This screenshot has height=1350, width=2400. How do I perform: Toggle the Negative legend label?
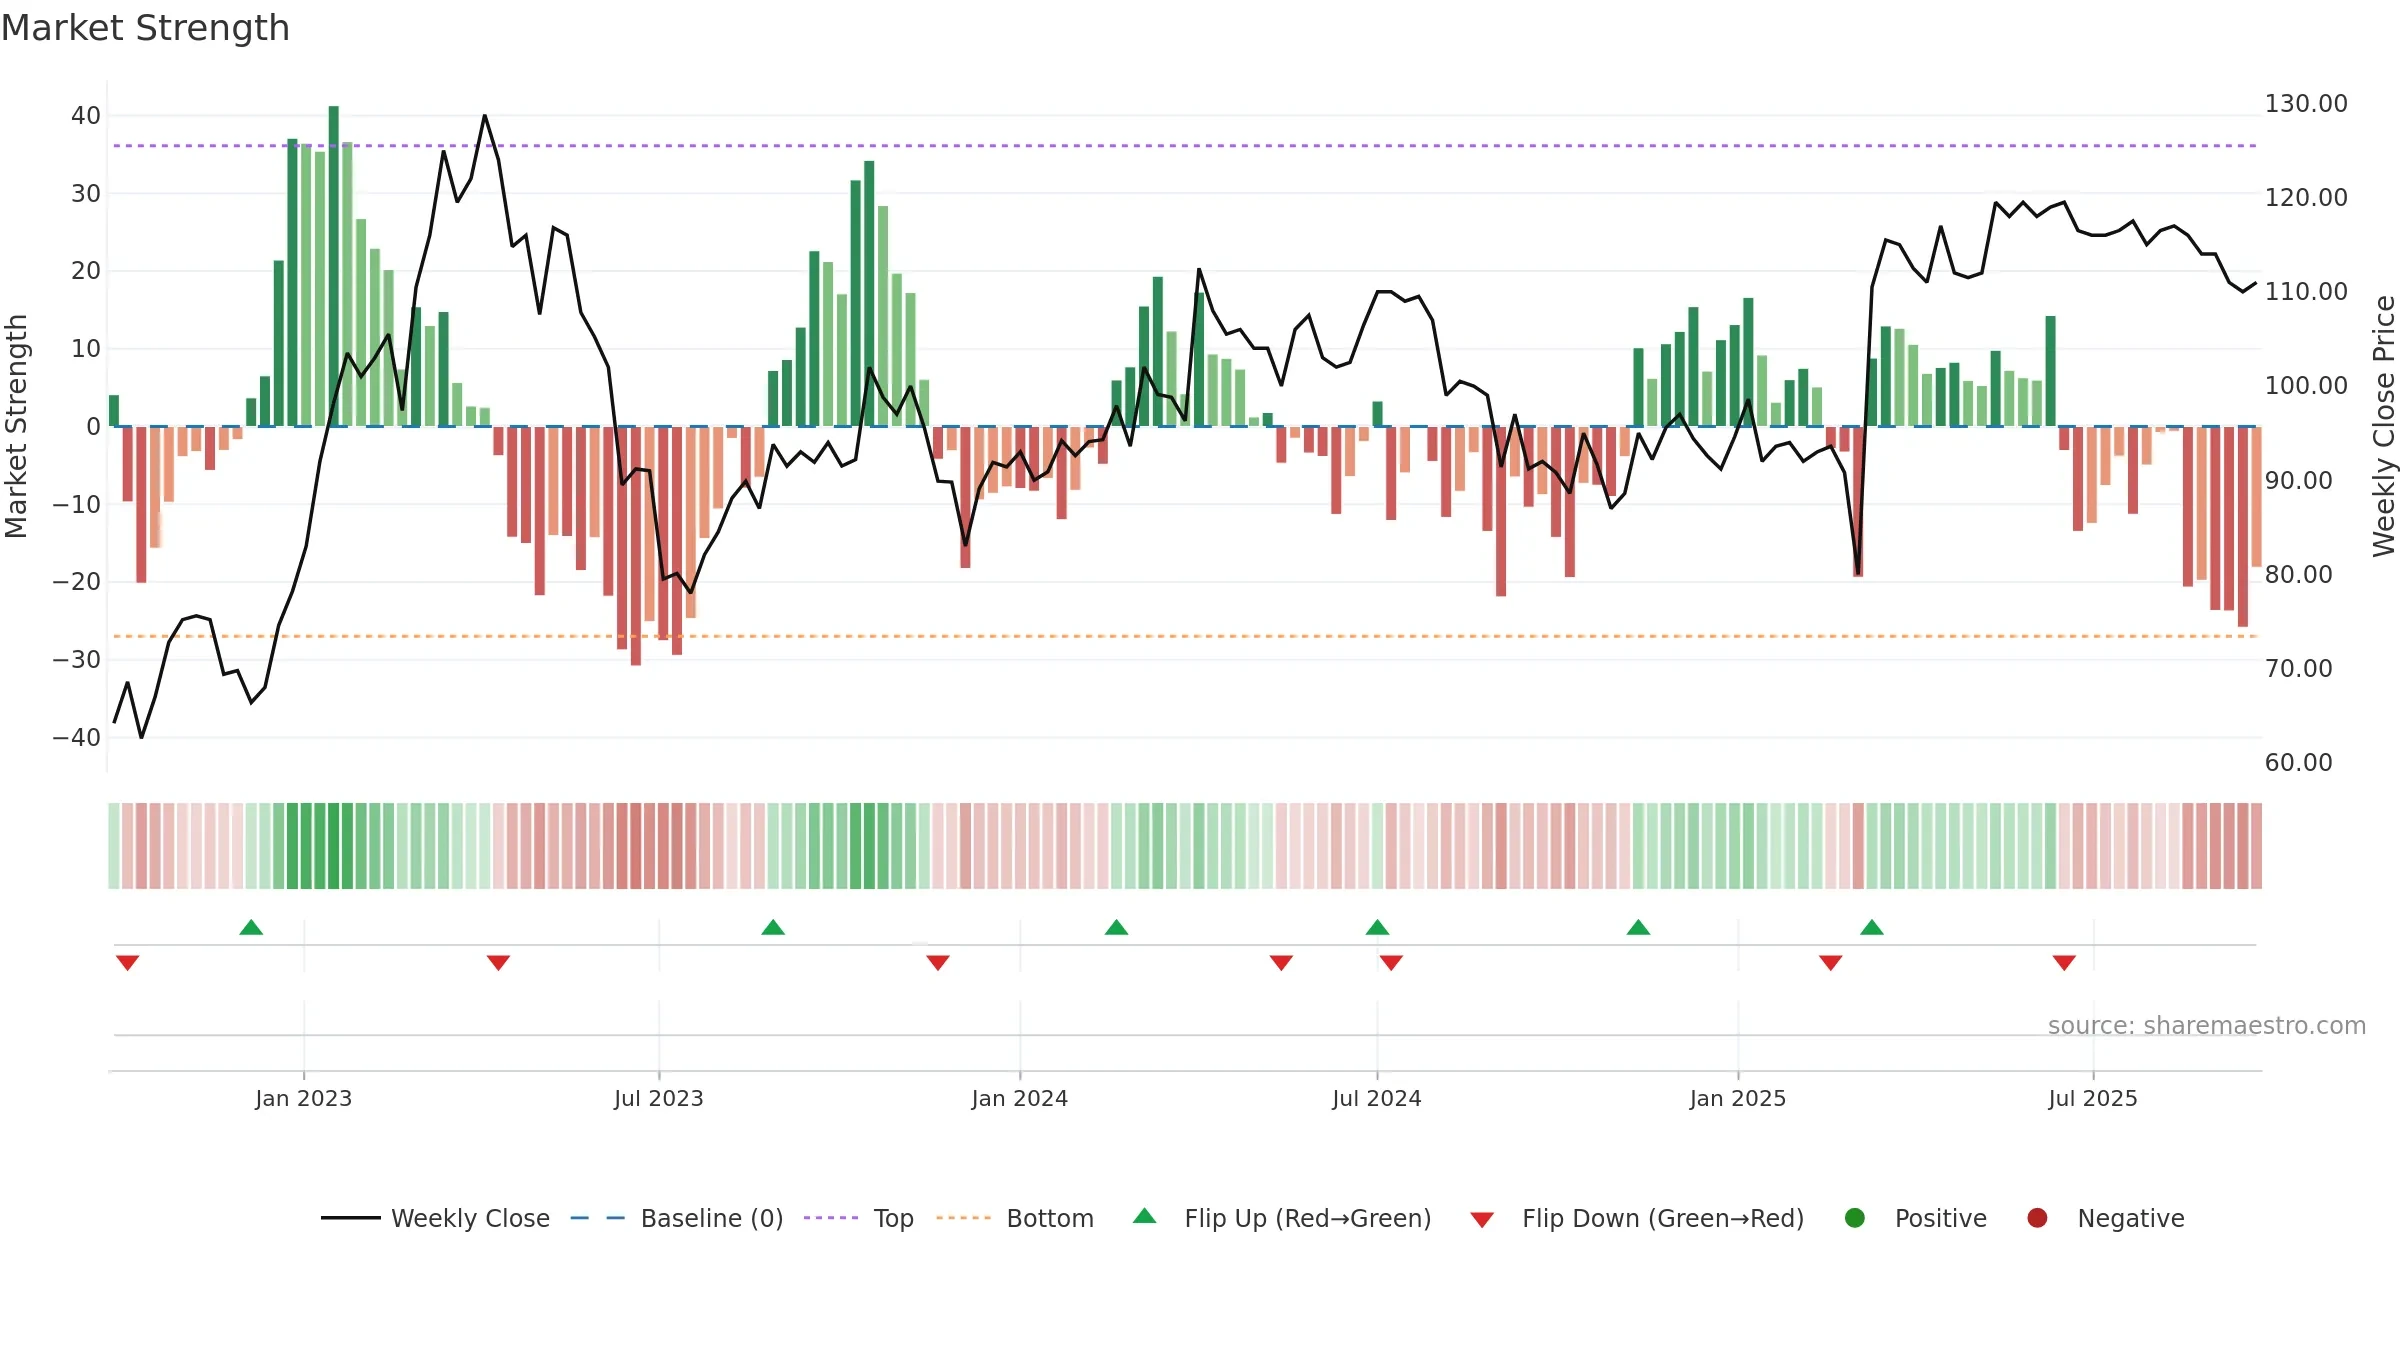(2131, 1218)
